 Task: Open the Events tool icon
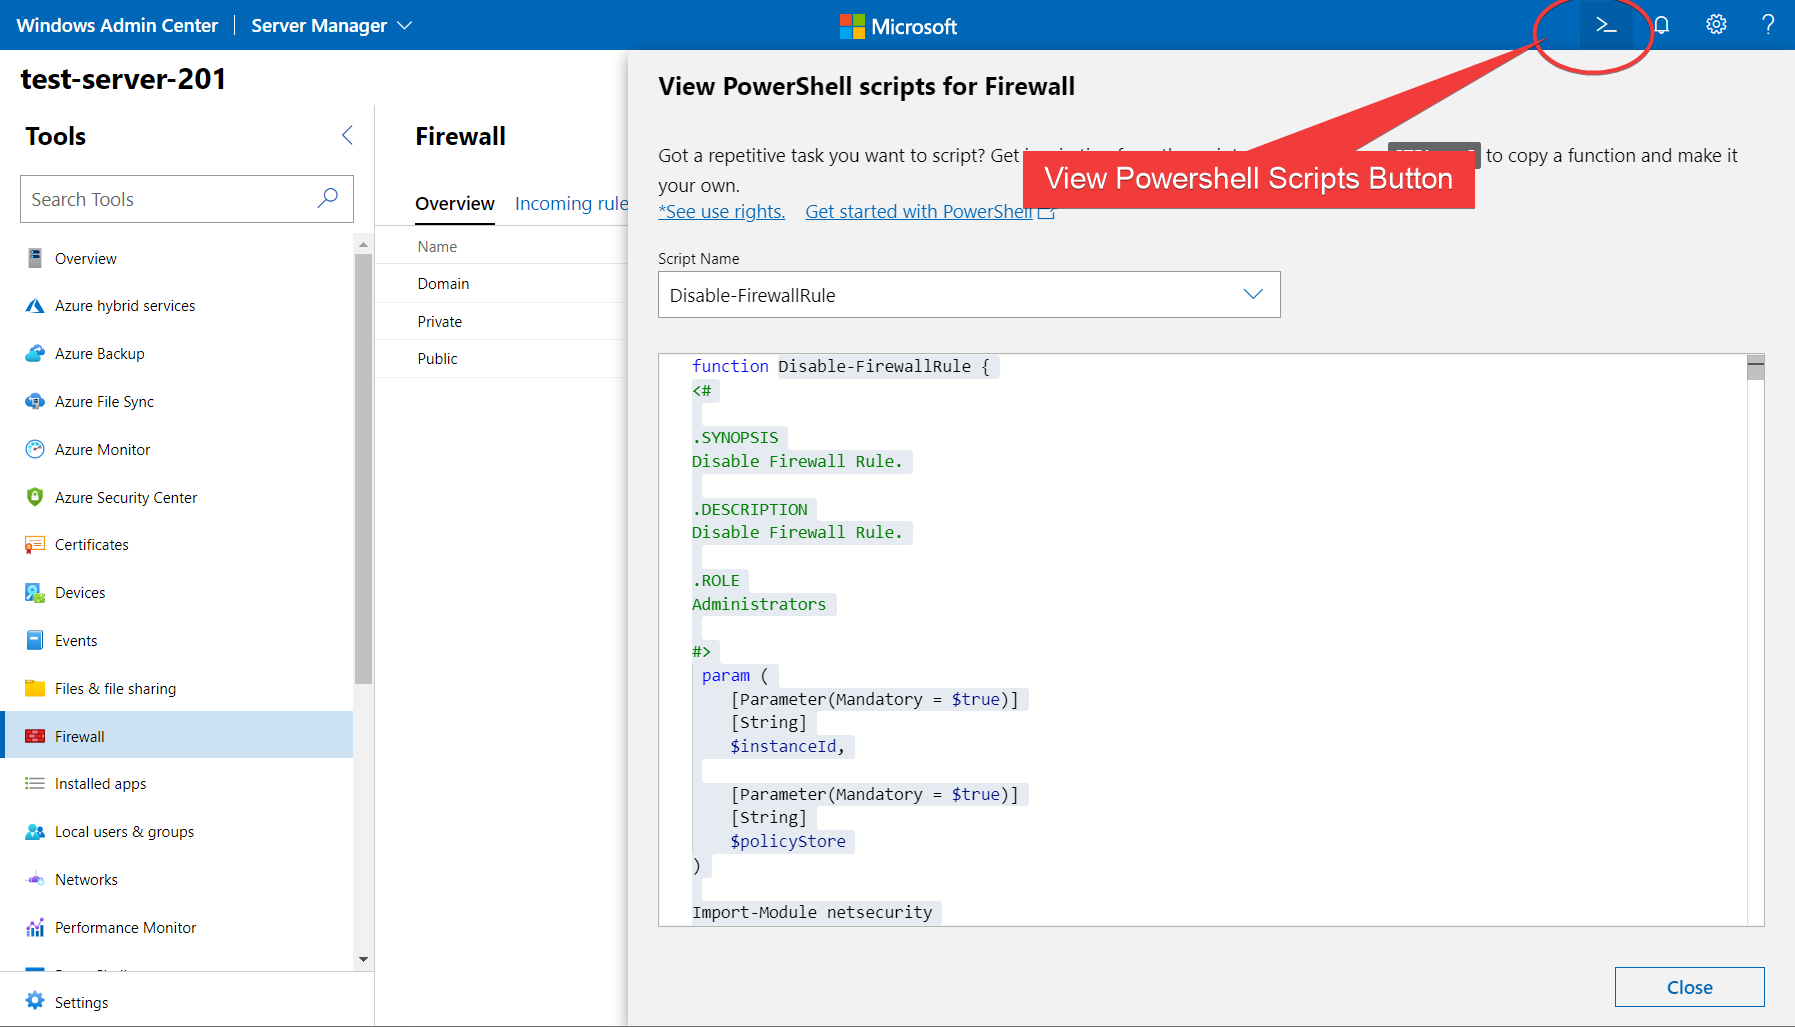coord(35,641)
